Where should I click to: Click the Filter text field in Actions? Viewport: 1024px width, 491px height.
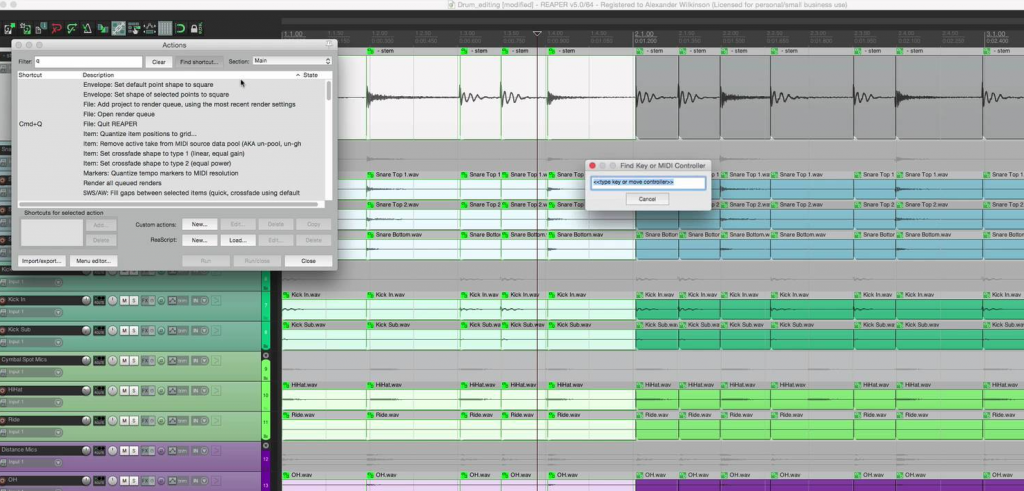(x=88, y=61)
